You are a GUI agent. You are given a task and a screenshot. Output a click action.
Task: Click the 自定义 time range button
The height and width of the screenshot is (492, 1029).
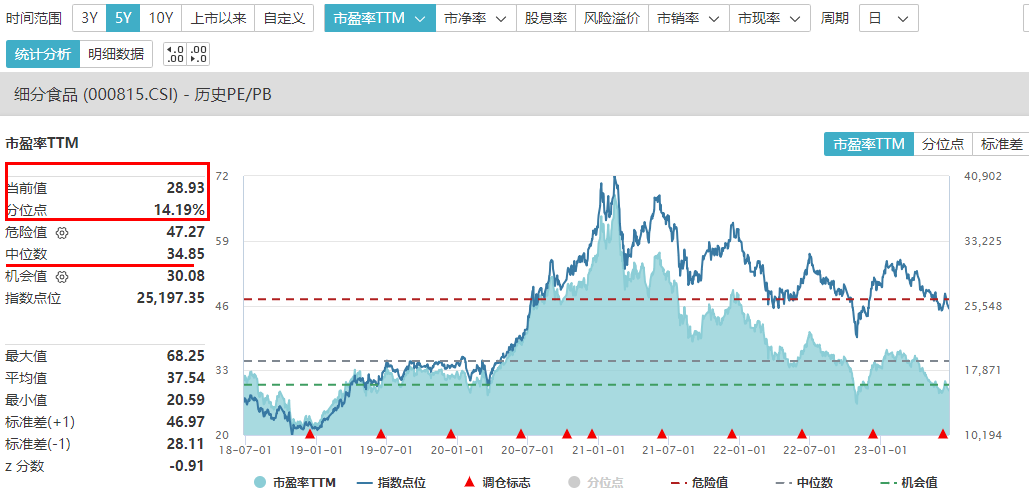coord(284,18)
